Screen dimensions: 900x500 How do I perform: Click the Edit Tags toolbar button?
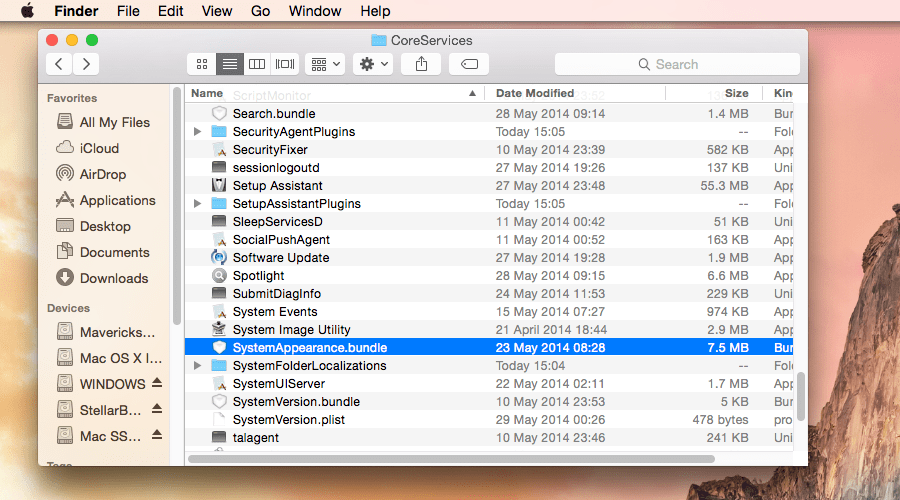pos(469,64)
